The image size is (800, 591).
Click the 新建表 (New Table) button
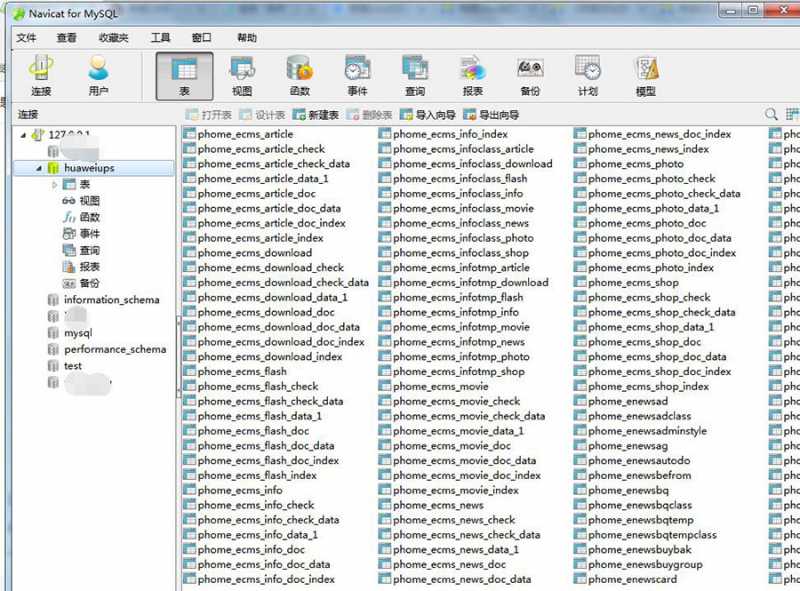coord(315,115)
